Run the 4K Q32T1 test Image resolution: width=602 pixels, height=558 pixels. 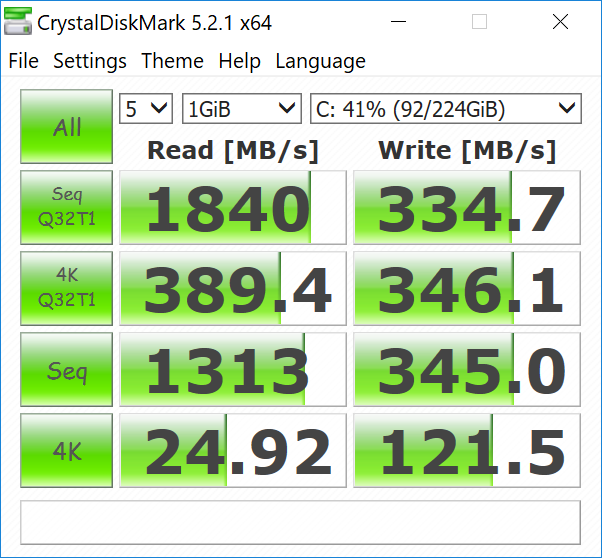(66, 288)
